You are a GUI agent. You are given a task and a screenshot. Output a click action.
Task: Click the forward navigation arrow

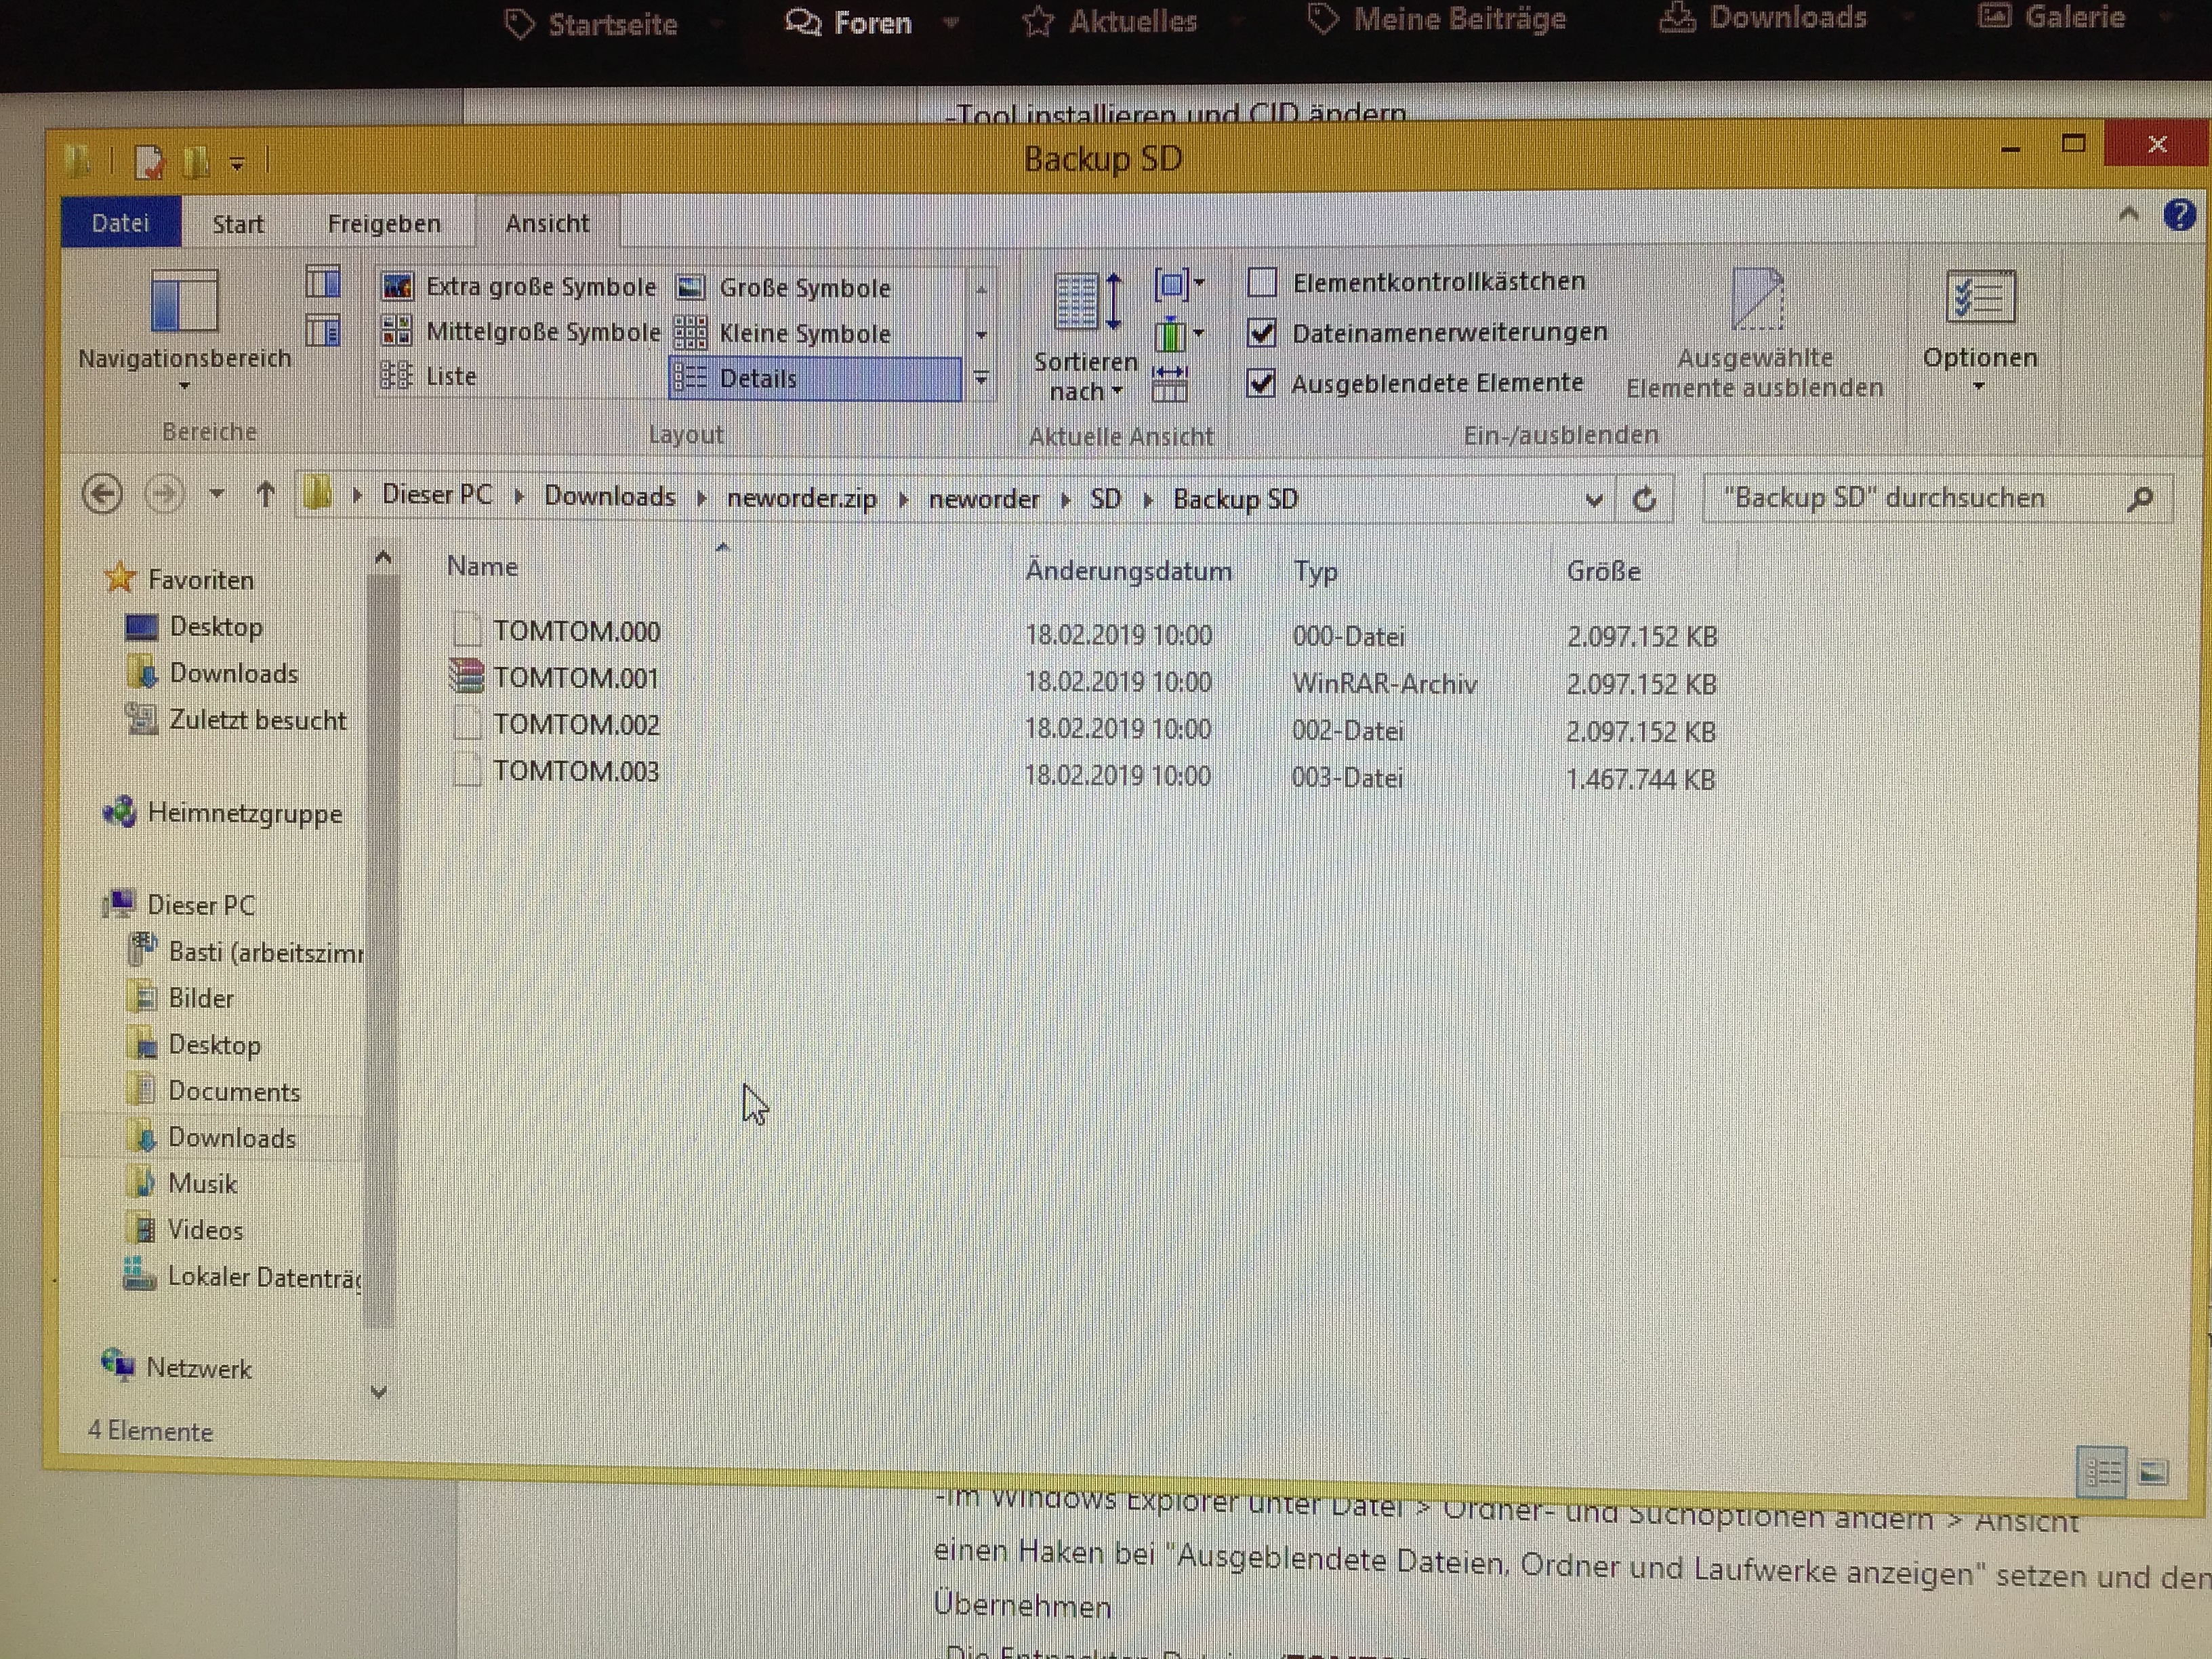(165, 494)
